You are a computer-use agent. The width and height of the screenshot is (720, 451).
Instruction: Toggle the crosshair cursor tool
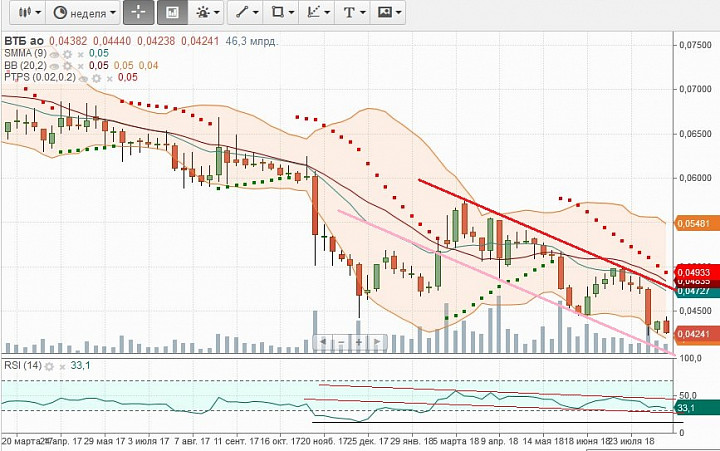[x=139, y=13]
